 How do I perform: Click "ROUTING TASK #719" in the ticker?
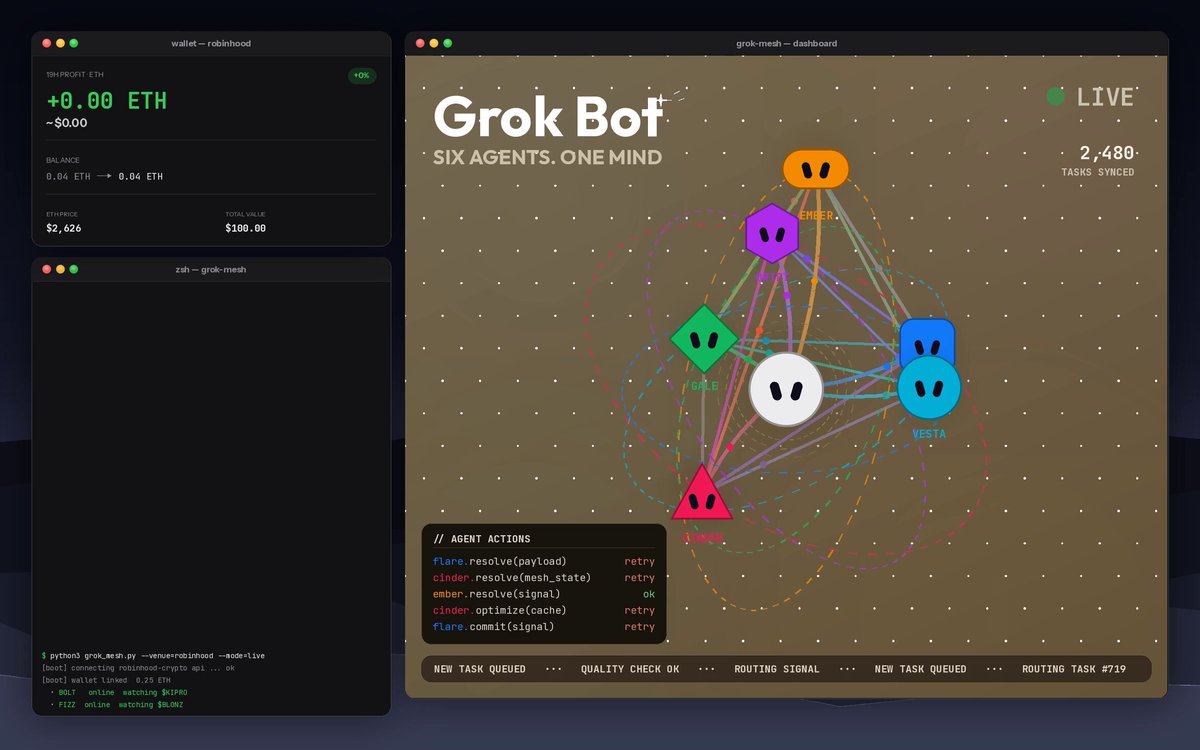[1074, 669]
